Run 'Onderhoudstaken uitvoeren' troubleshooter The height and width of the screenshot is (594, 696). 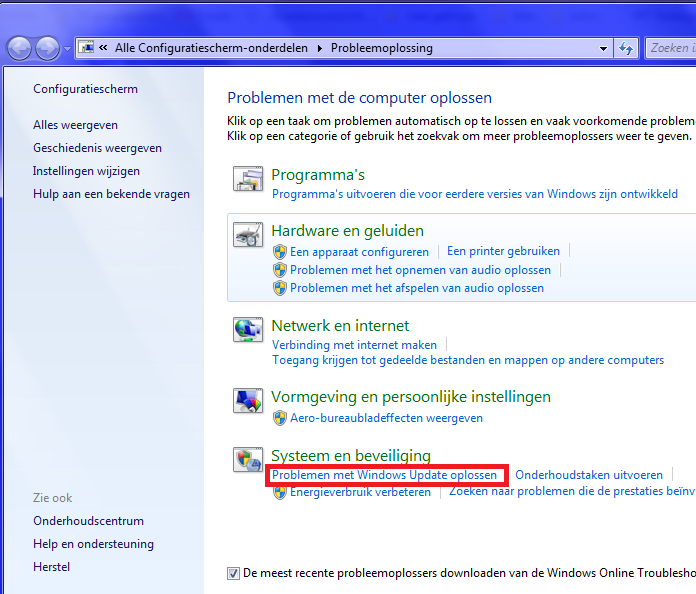(x=589, y=475)
